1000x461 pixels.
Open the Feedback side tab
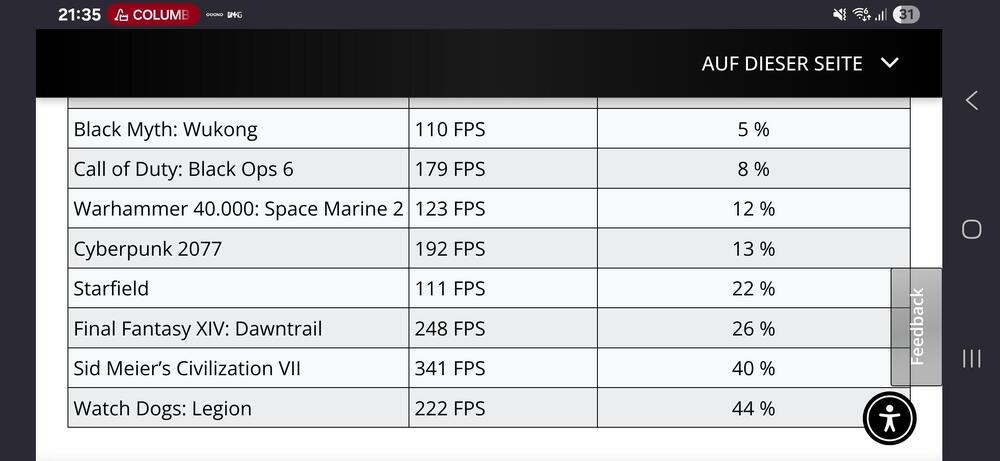[916, 326]
